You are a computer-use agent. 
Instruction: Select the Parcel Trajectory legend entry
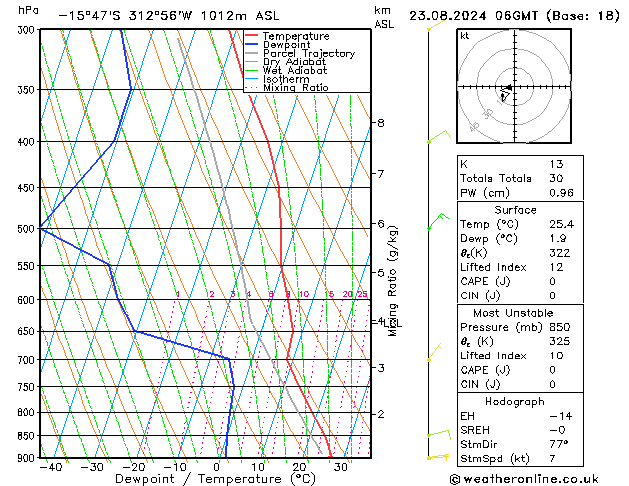click(x=309, y=53)
